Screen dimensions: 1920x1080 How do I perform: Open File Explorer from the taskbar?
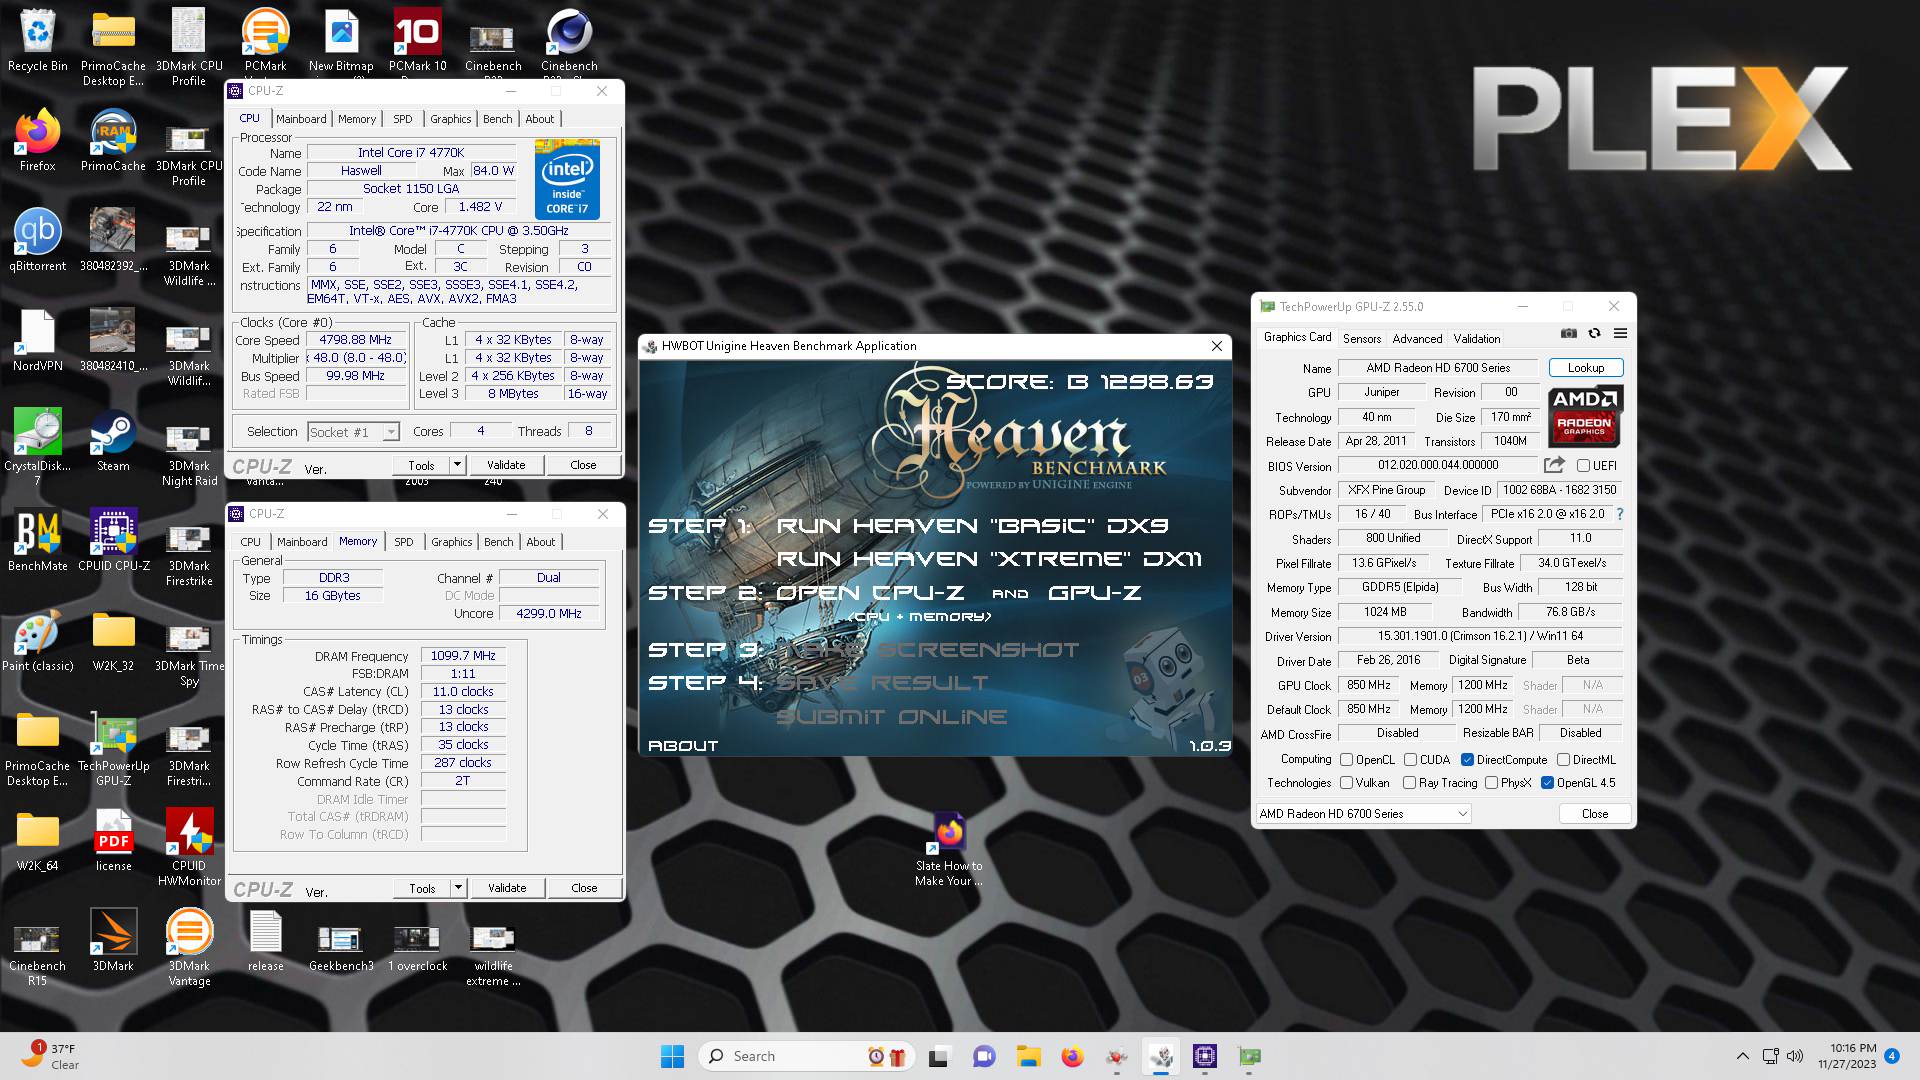point(1028,1056)
